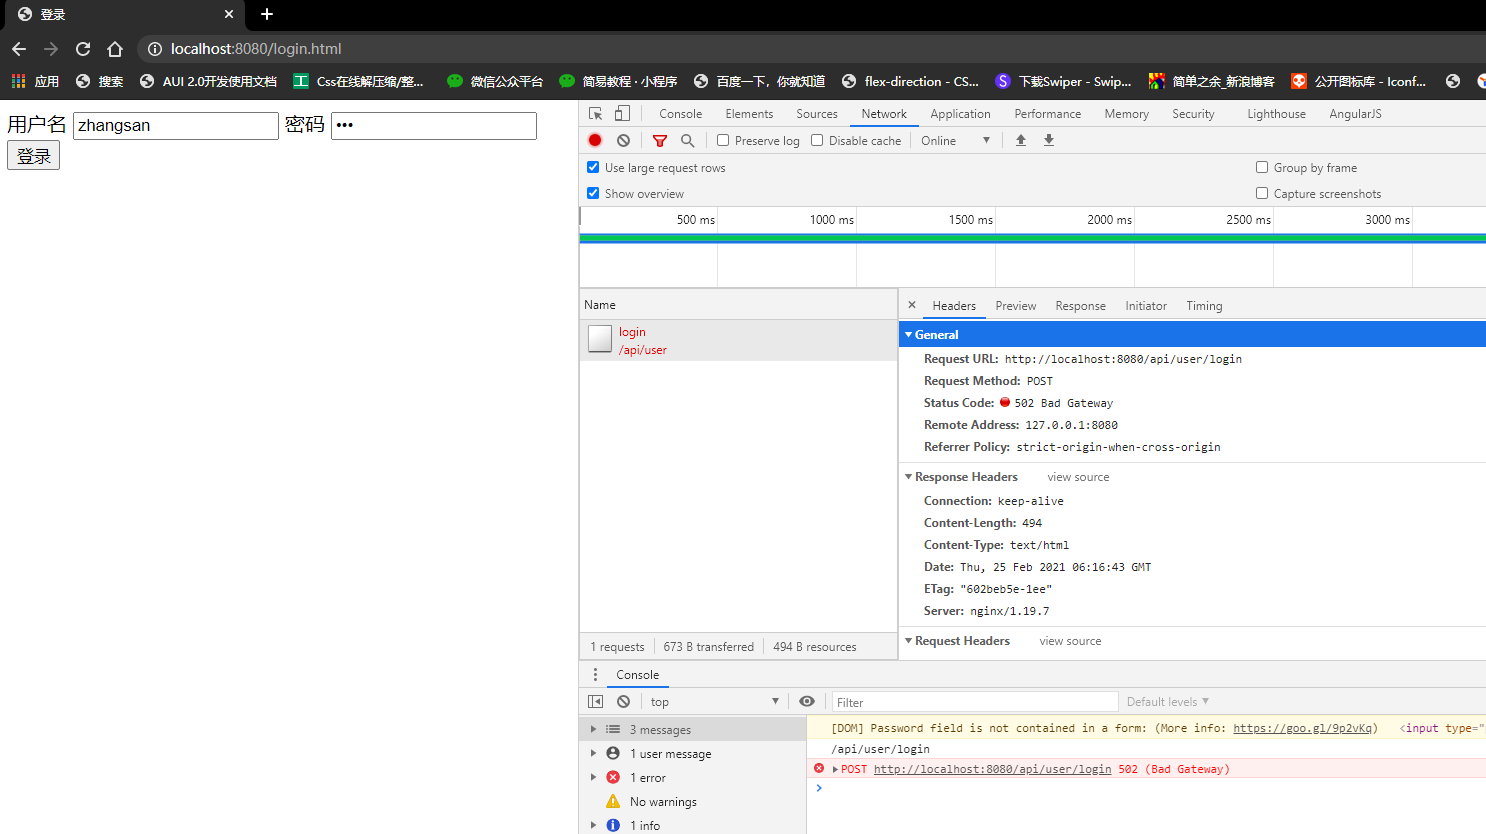Image resolution: width=1486 pixels, height=834 pixels.
Task: Collapse the Request Headers section
Action: pos(909,641)
